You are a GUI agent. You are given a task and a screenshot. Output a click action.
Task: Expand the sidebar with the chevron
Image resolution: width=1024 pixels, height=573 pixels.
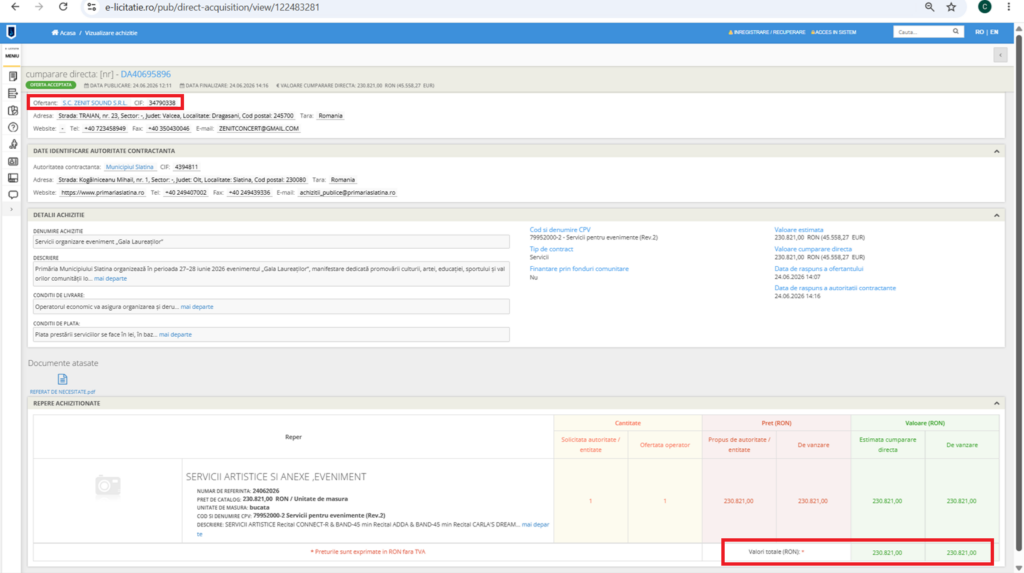click(x=12, y=210)
